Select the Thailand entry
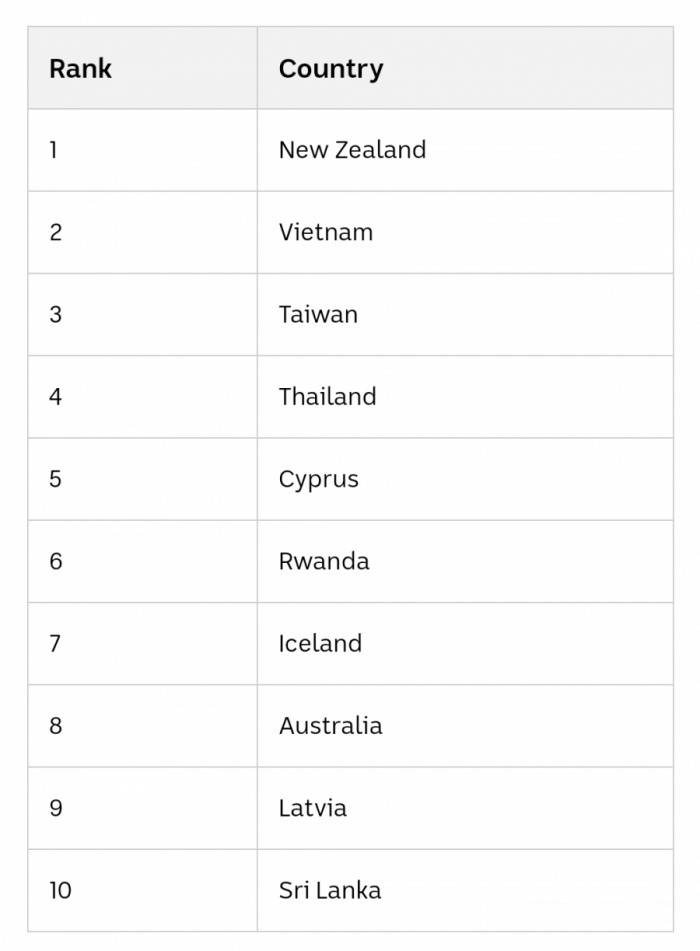The width and height of the screenshot is (700, 951). click(x=328, y=396)
